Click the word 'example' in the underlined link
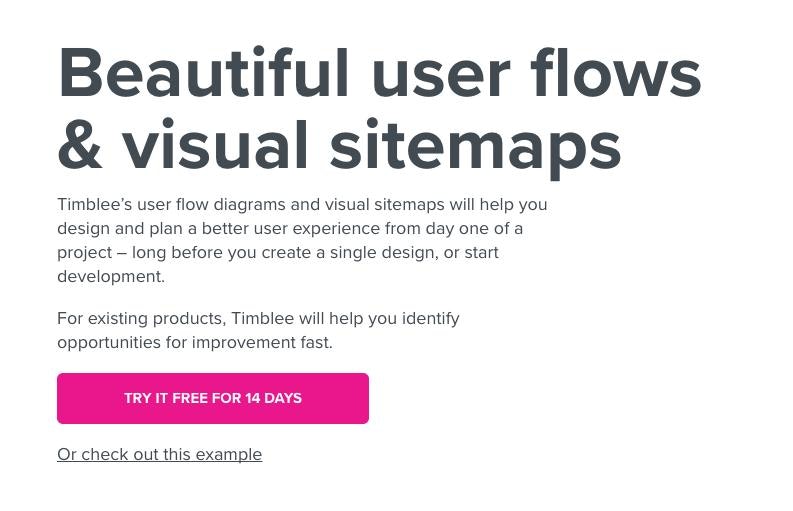 coord(229,454)
